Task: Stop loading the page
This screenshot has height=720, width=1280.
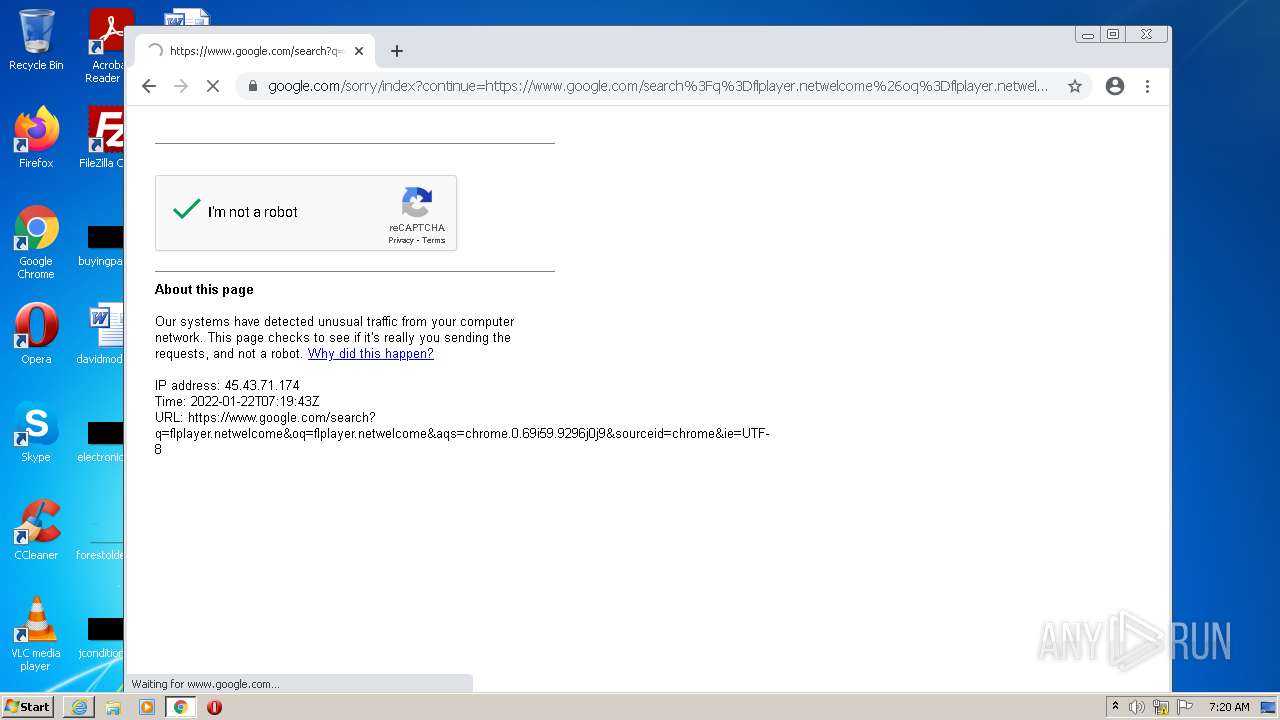Action: point(212,86)
